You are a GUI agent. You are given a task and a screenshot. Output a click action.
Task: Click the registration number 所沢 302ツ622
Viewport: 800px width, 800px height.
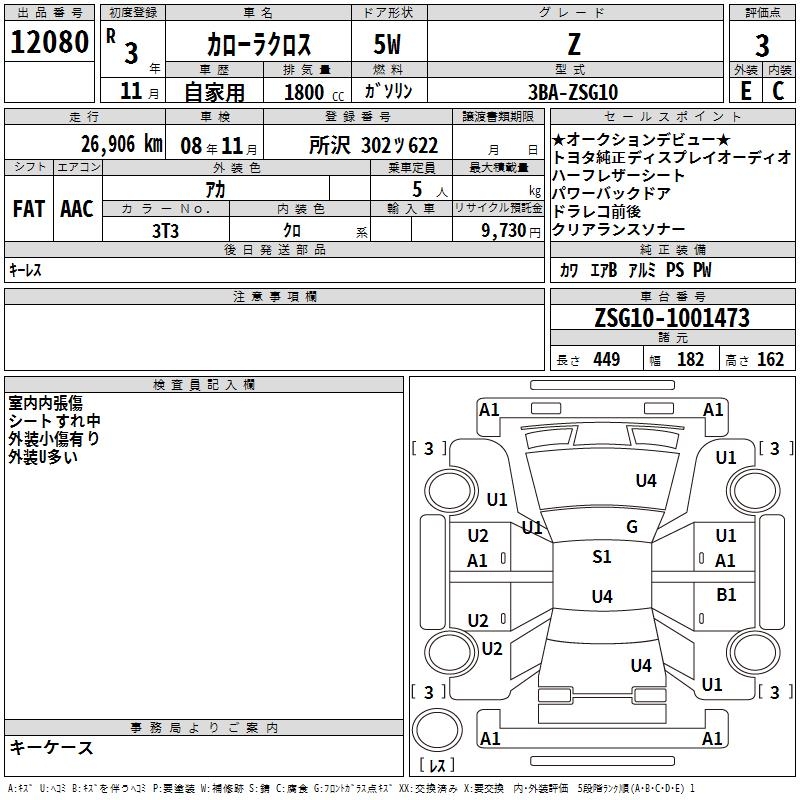(373, 145)
